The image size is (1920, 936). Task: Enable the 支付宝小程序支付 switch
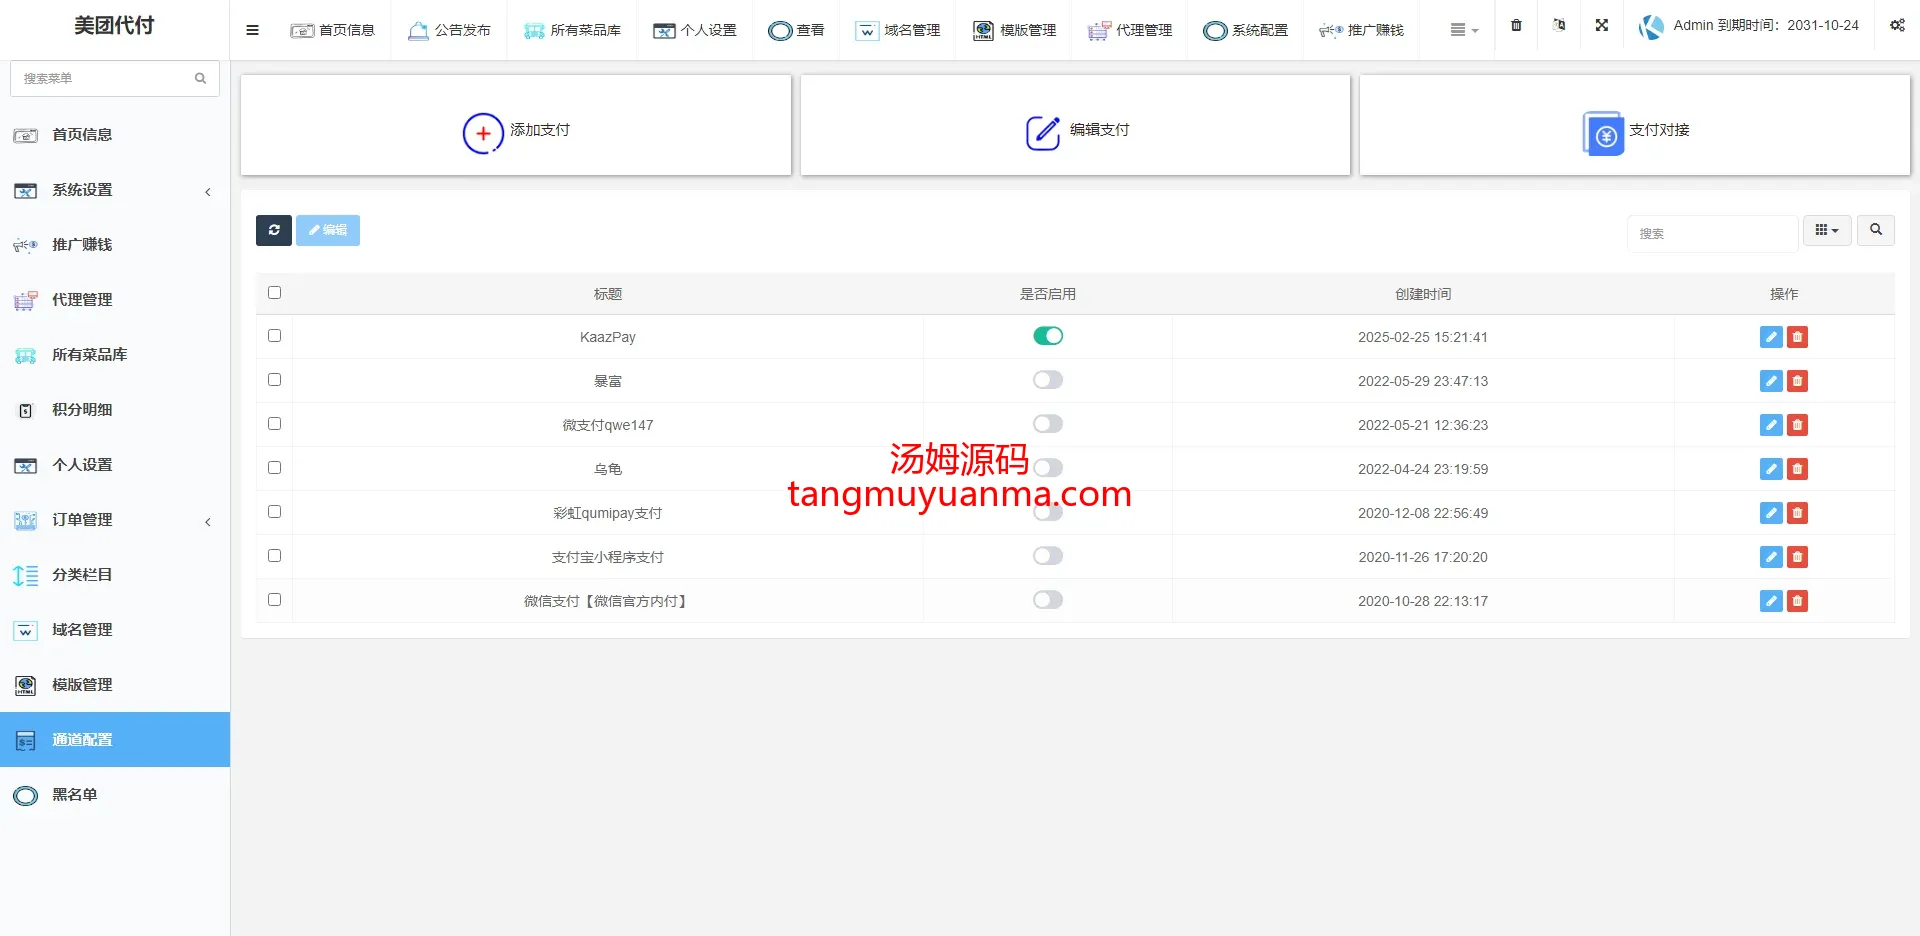1047,556
